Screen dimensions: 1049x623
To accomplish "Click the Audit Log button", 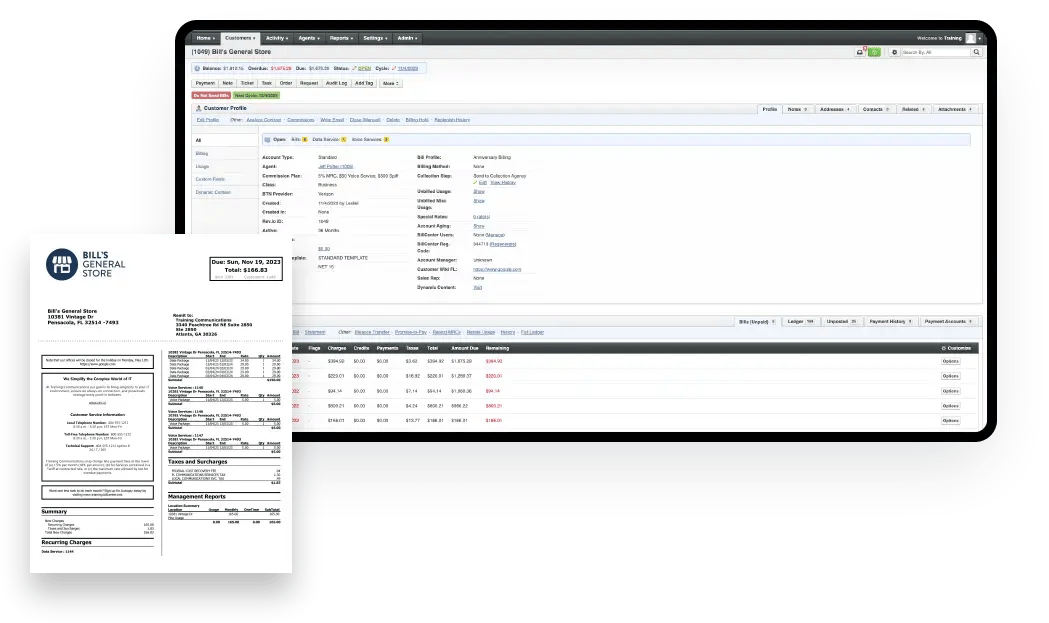I will [x=337, y=84].
